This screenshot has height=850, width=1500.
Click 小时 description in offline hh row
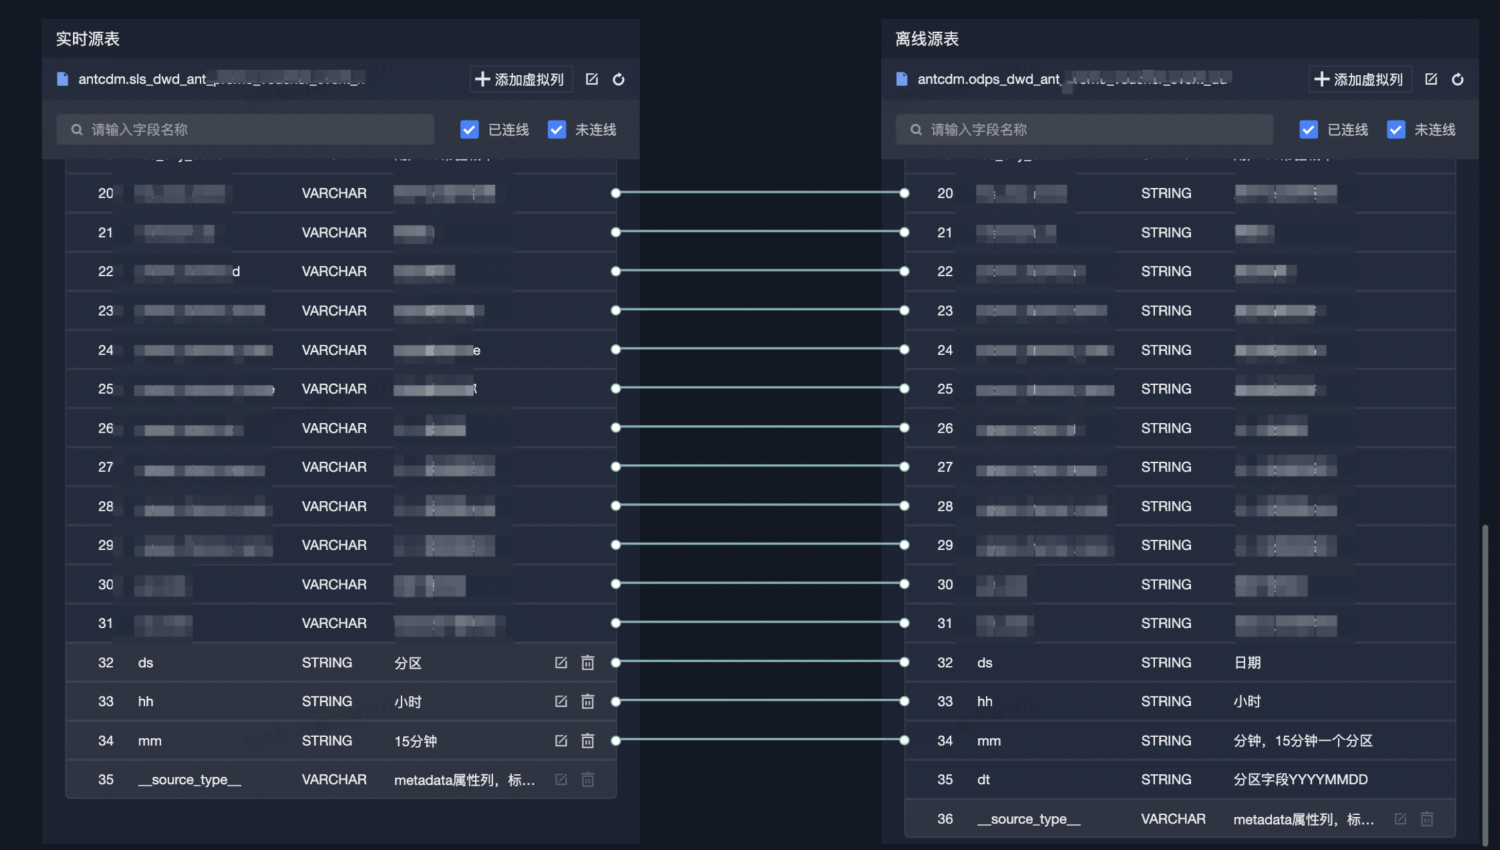click(1247, 702)
